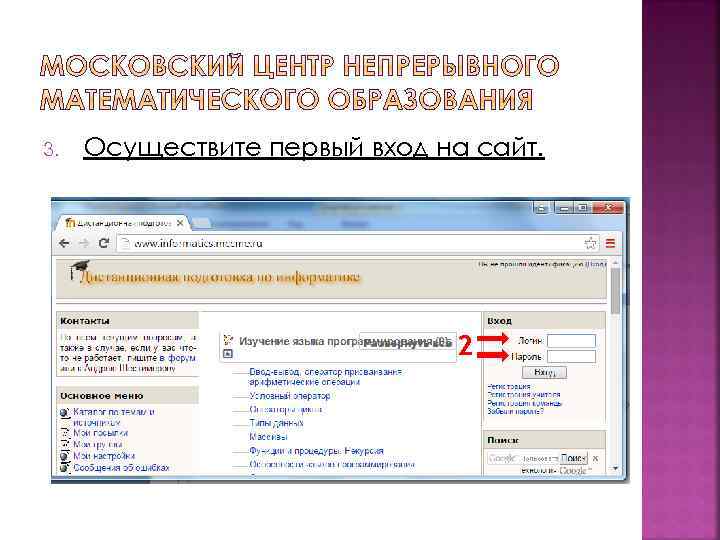Go back with the browser back arrow
Screen dimensions: 720x540
pos(64,243)
